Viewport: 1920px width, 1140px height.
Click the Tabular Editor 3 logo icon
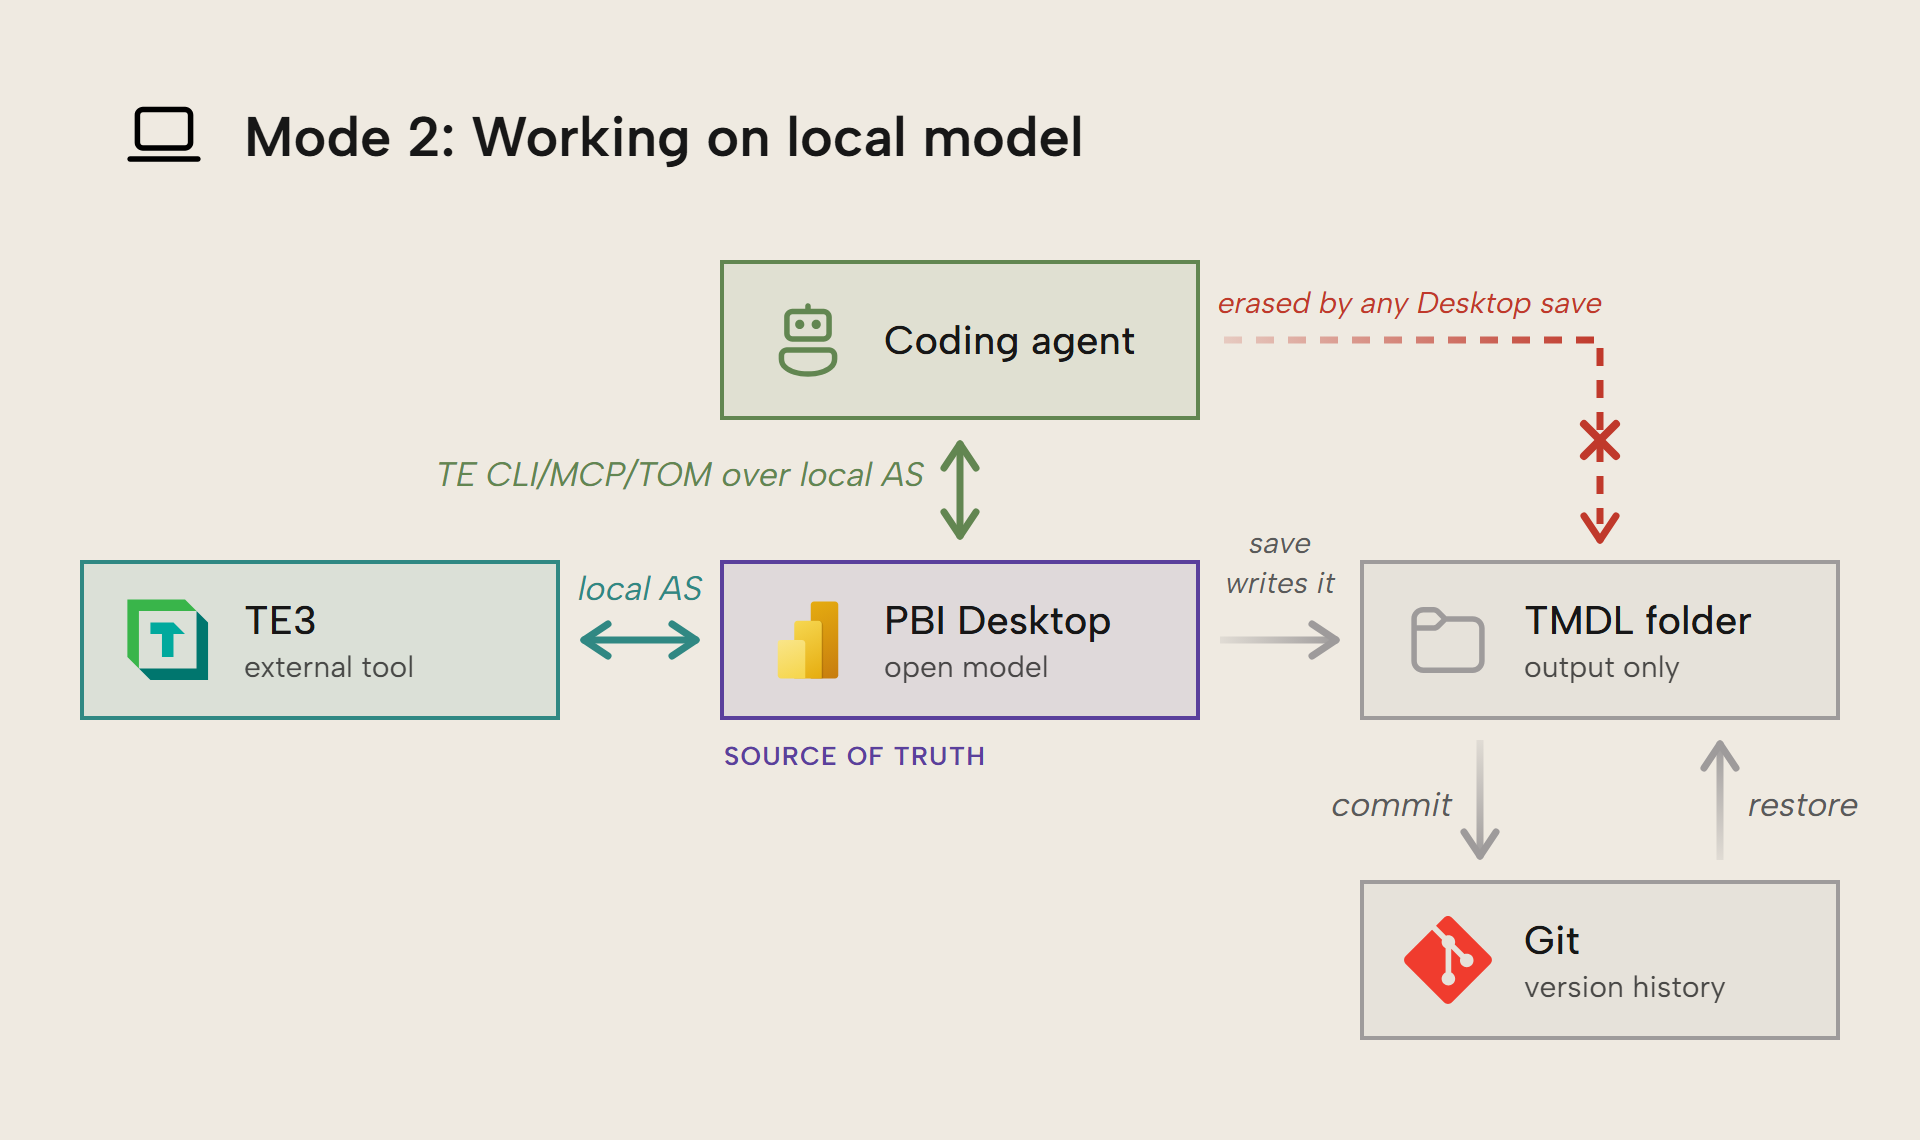[168, 640]
